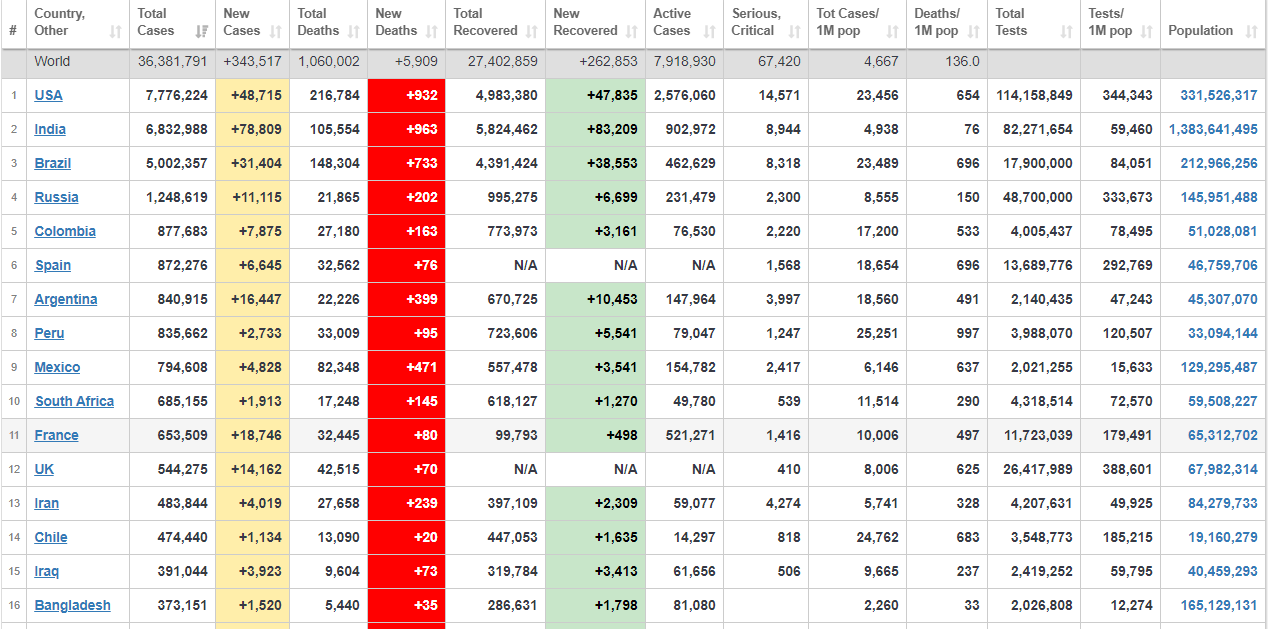Screen dimensions: 1268x629
Task: Select USA new deaths cell +932
Action: [407, 96]
